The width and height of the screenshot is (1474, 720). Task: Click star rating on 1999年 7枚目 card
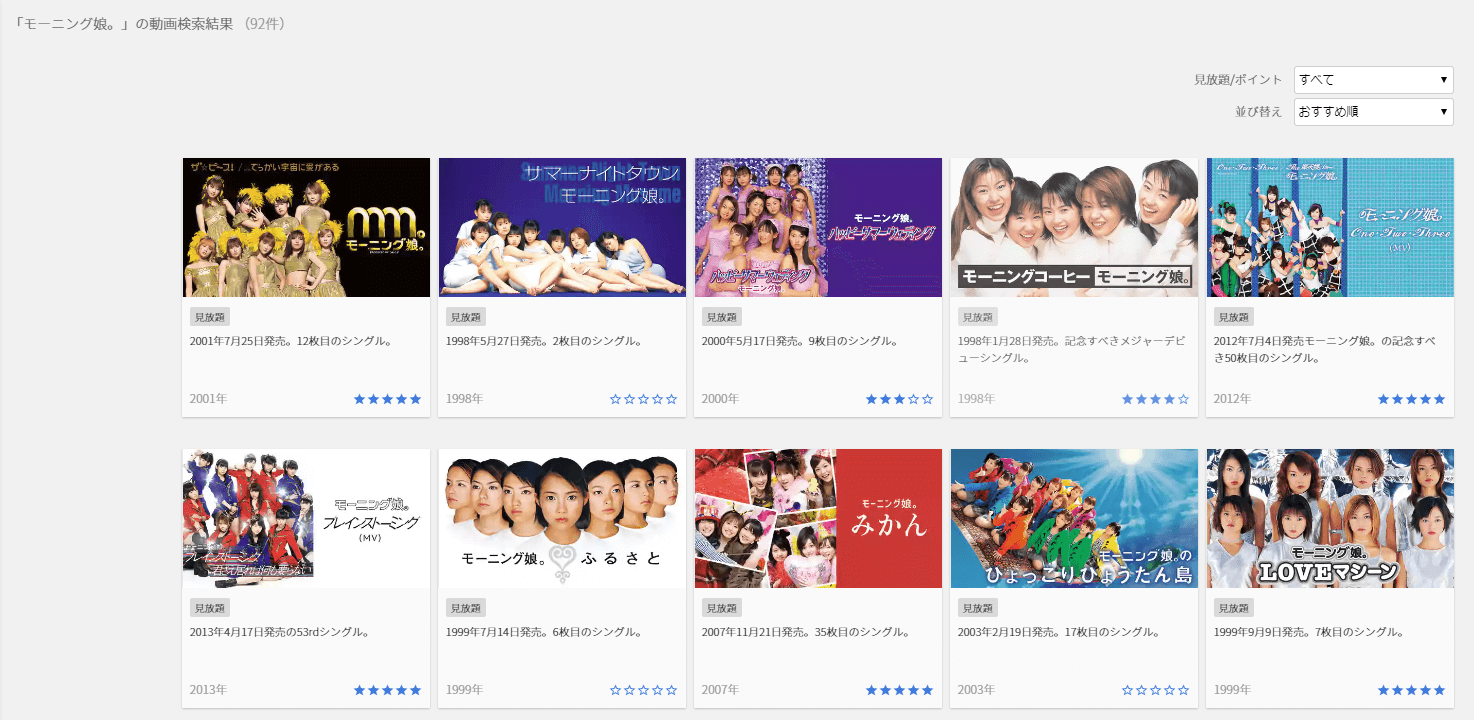1412,690
